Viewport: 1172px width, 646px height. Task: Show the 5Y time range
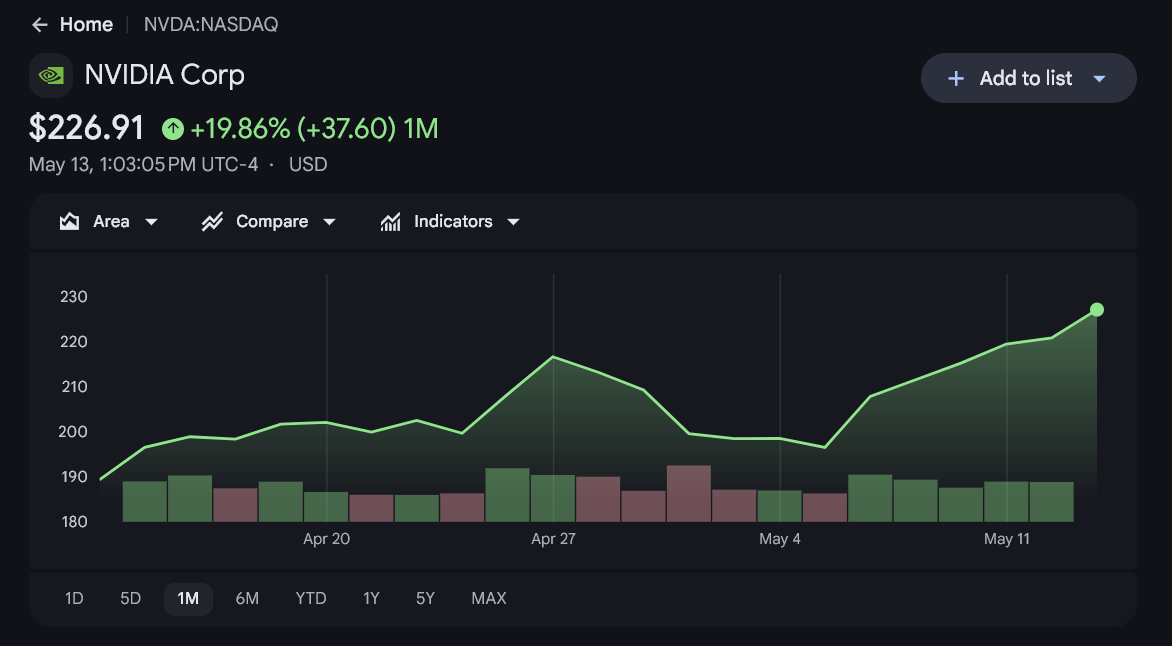pyautogui.click(x=425, y=599)
